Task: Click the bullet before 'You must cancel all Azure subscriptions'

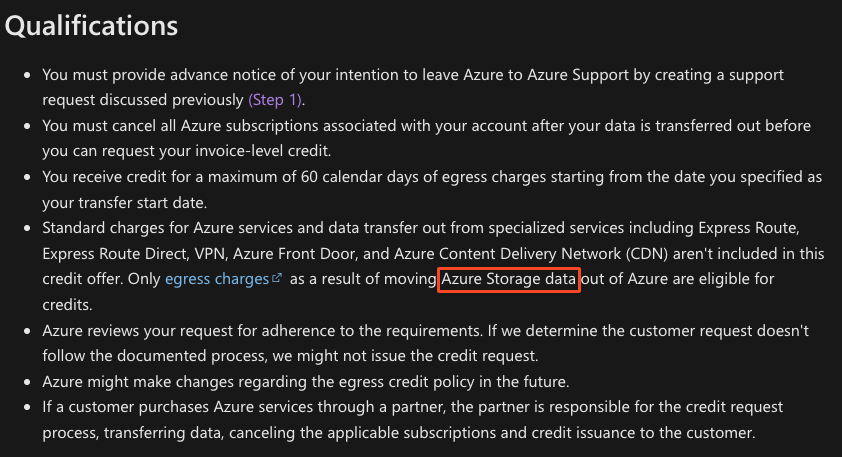Action: coord(27,126)
